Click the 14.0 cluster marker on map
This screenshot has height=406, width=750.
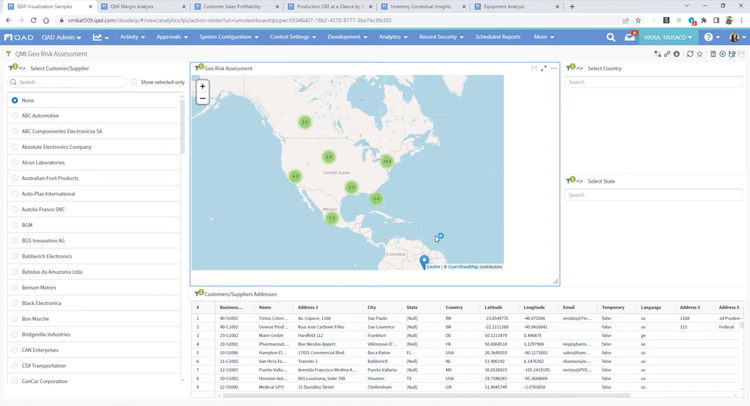[386, 160]
